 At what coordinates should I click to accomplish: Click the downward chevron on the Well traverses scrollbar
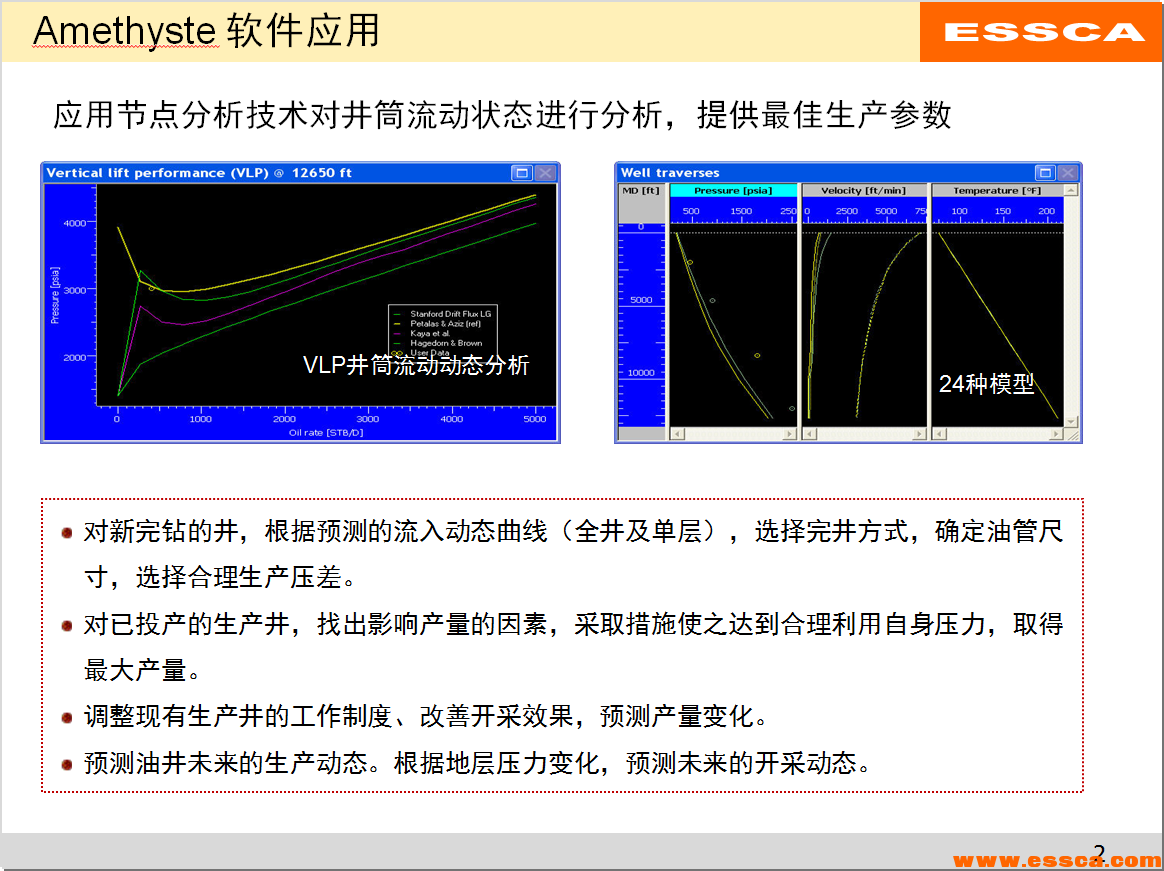pos(1069,421)
